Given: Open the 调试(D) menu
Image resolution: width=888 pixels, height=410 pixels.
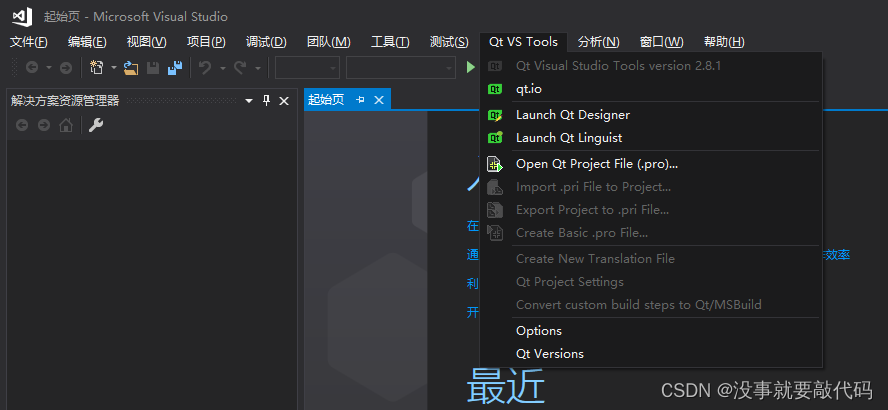Looking at the screenshot, I should coord(266,42).
